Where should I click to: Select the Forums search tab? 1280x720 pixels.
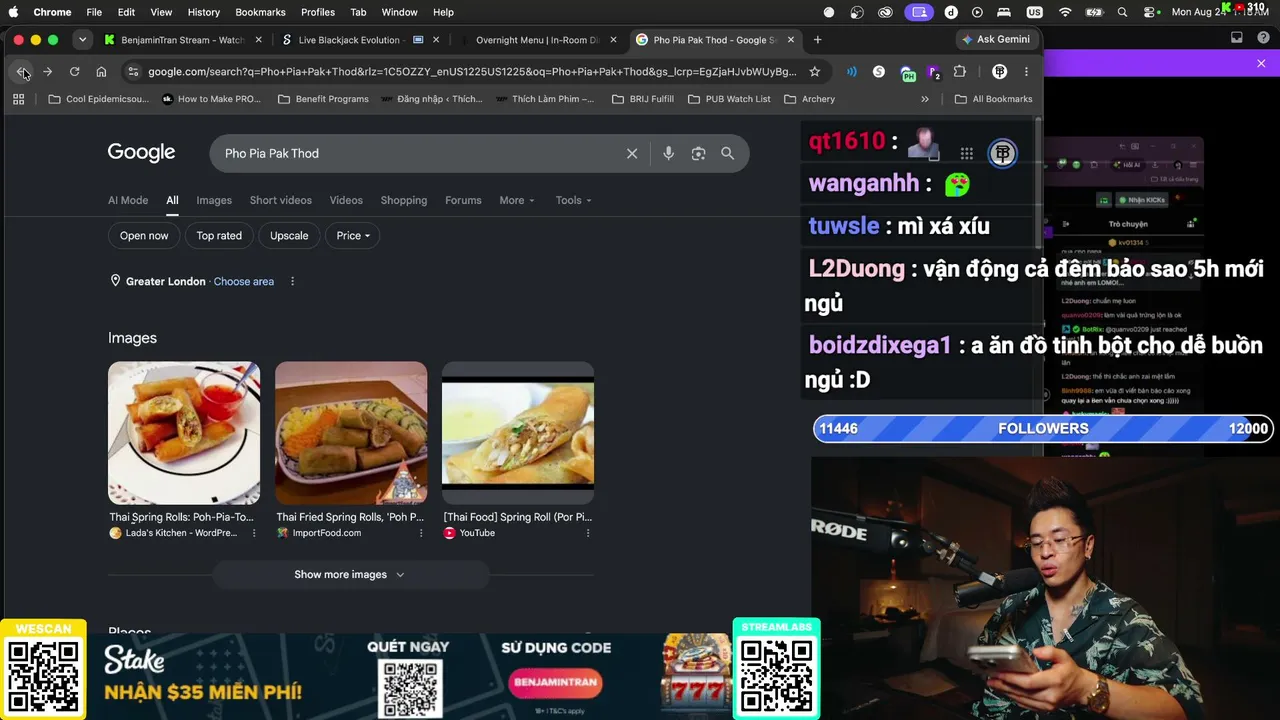click(x=463, y=200)
